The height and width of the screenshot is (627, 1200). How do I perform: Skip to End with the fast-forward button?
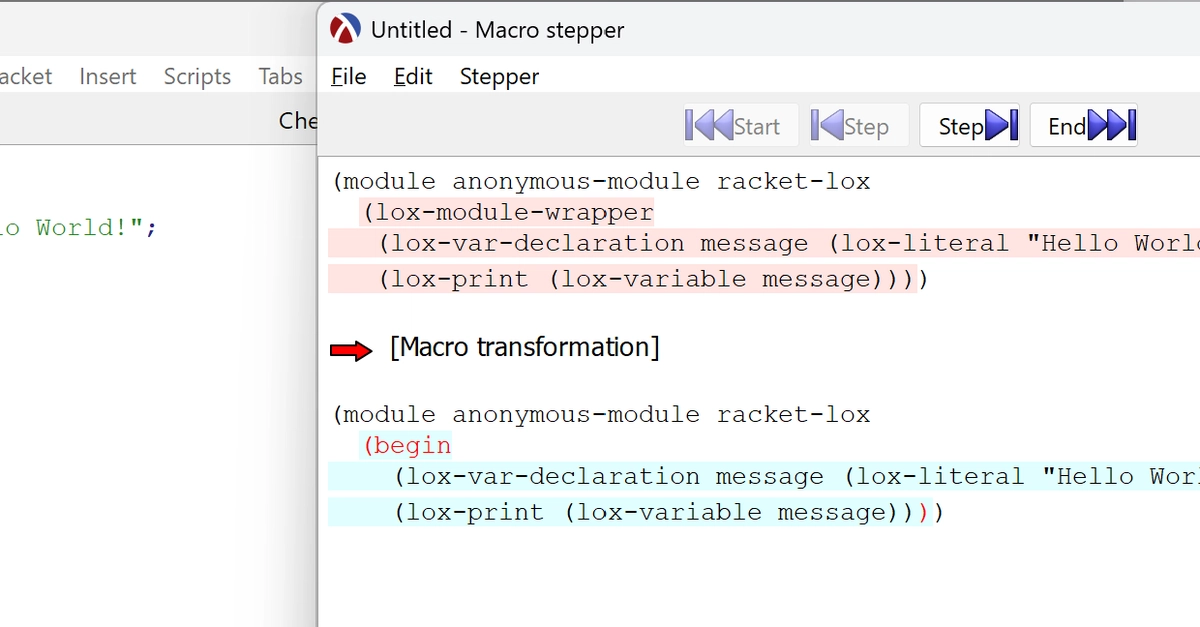(x=1083, y=126)
